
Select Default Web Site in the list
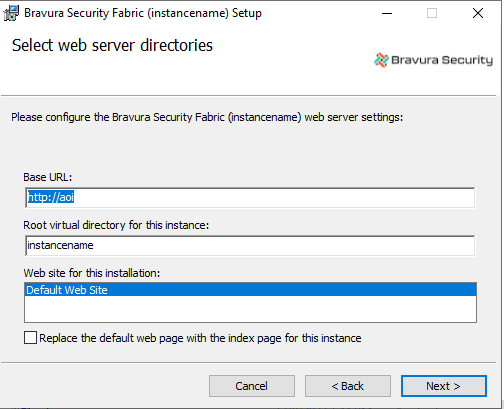click(250, 290)
